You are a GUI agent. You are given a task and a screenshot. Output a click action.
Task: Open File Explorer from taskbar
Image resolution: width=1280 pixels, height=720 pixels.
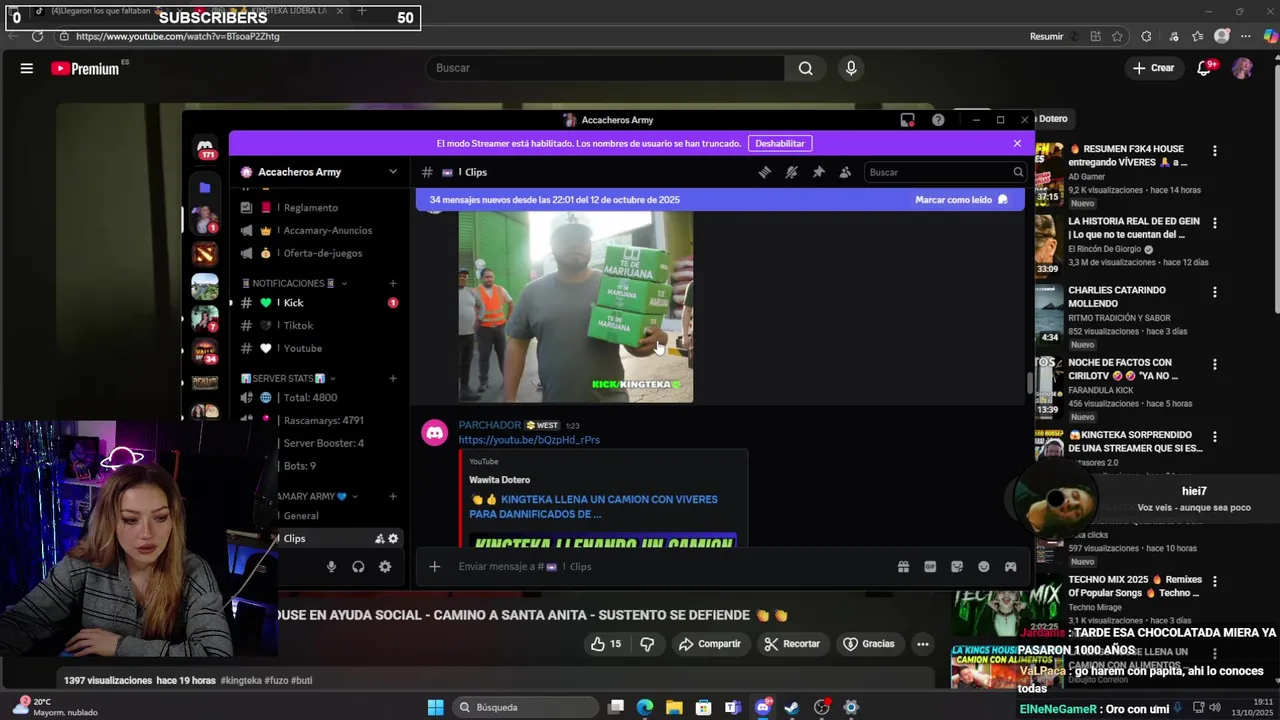[674, 707]
